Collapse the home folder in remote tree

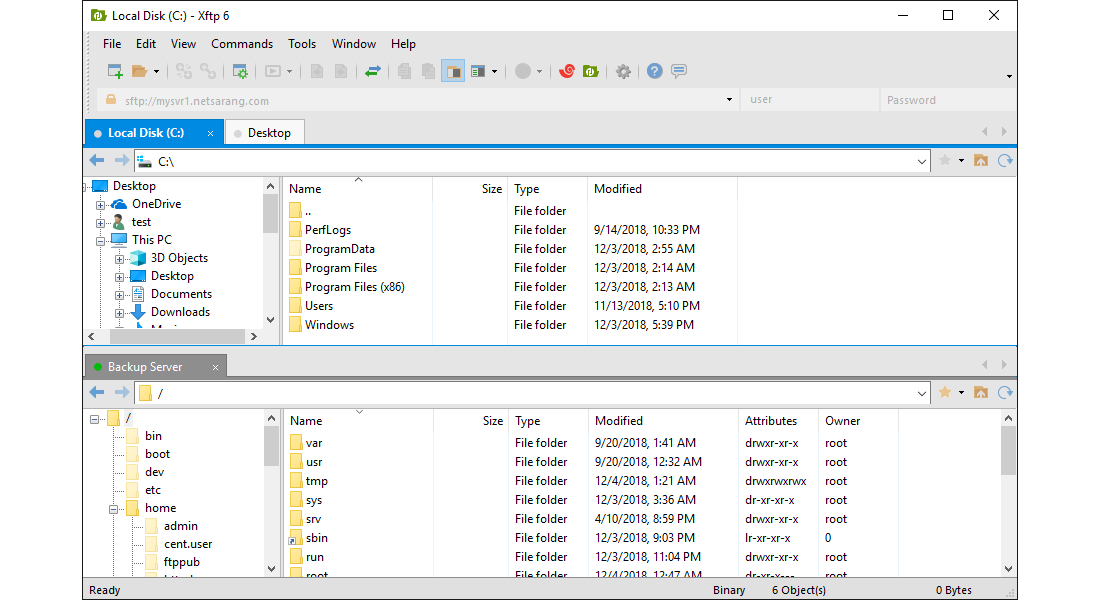point(115,509)
